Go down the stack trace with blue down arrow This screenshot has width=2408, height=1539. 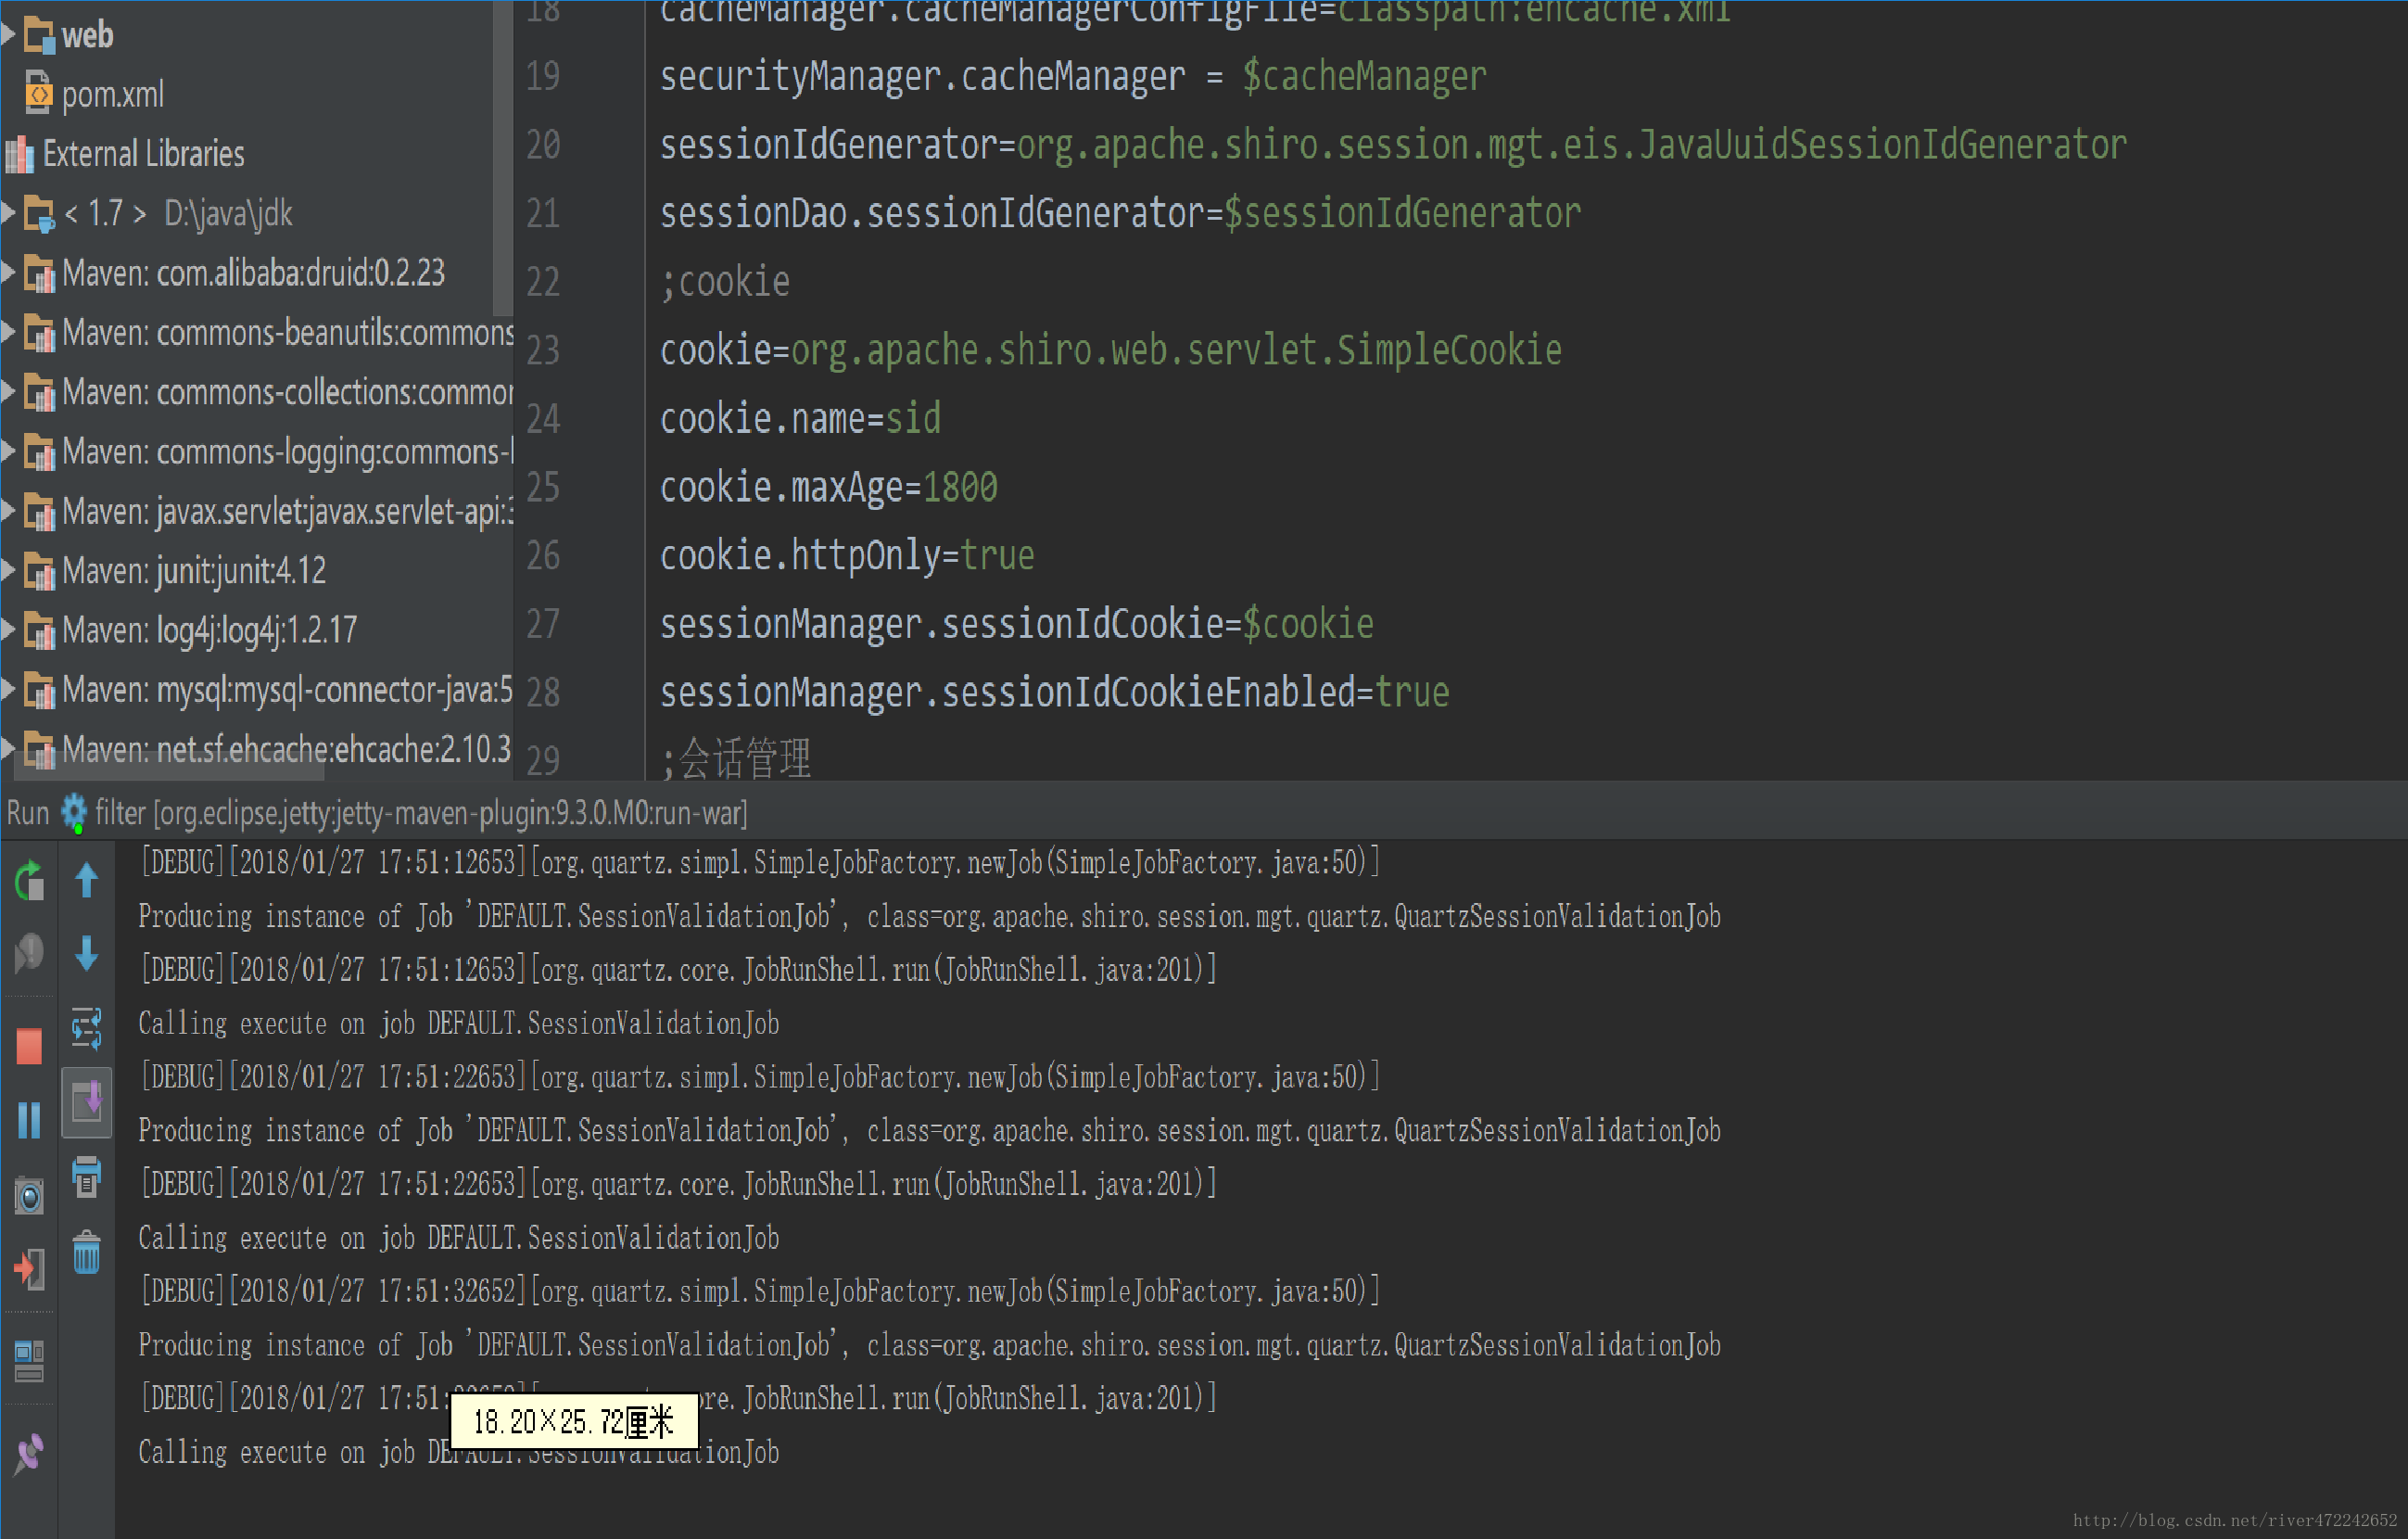87,953
